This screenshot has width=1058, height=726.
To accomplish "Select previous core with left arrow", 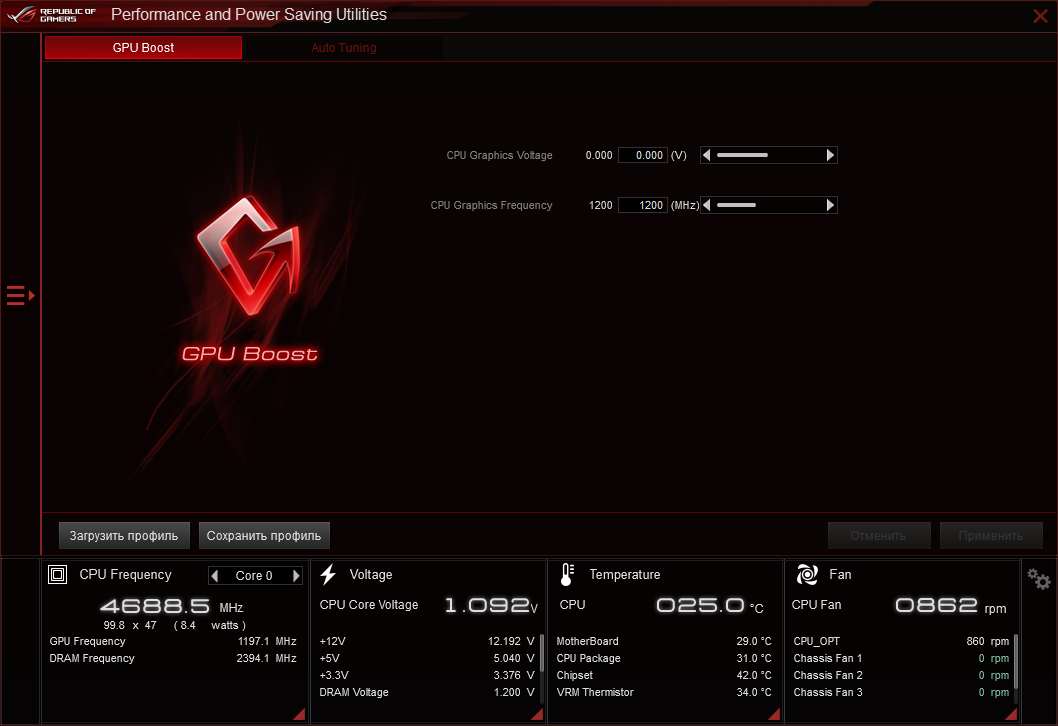I will click(215, 576).
